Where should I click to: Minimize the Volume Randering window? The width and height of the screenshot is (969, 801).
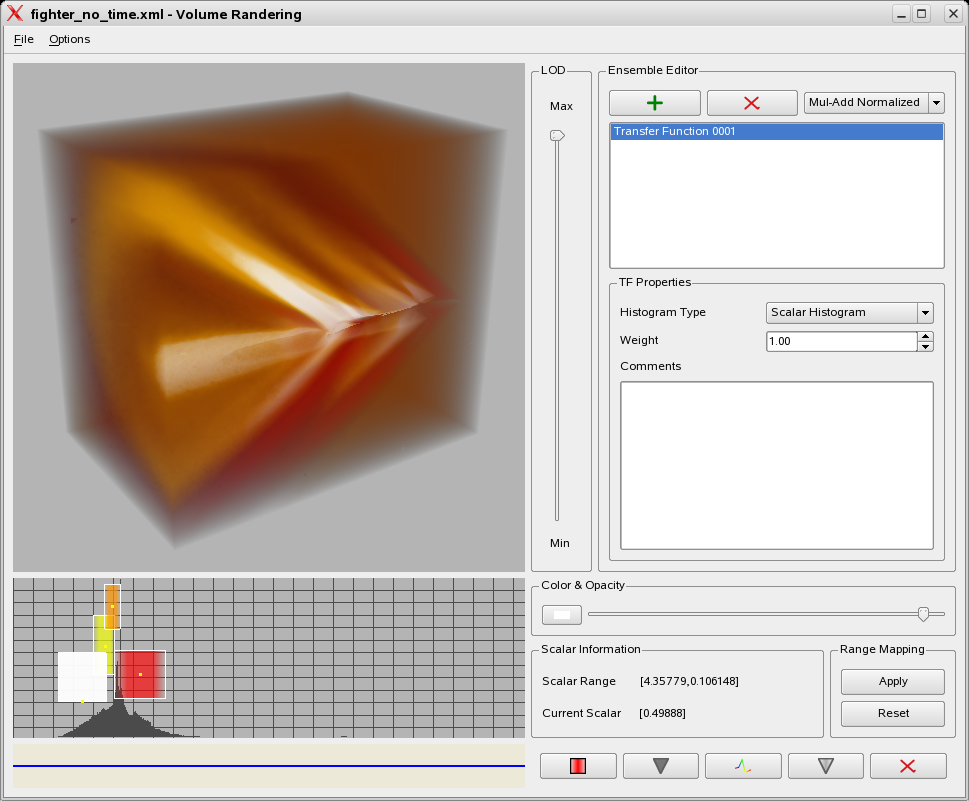(x=902, y=14)
